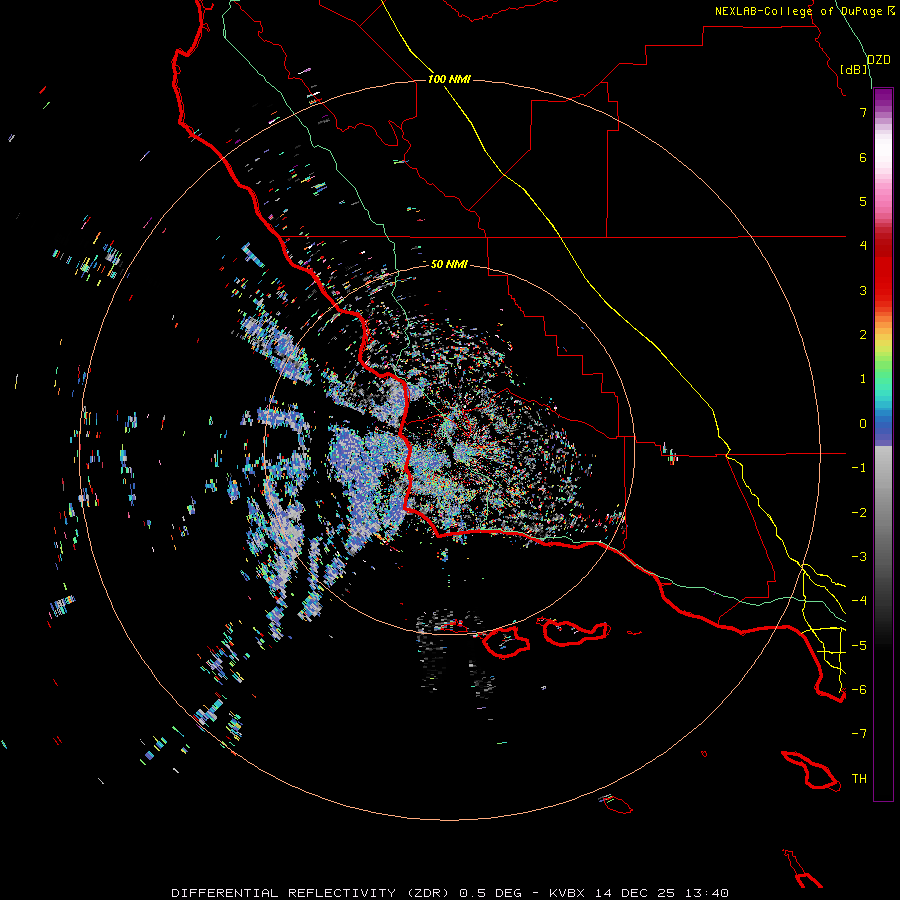Select the -2 value on the scale
This screenshot has height=900, width=900.
pos(859,513)
